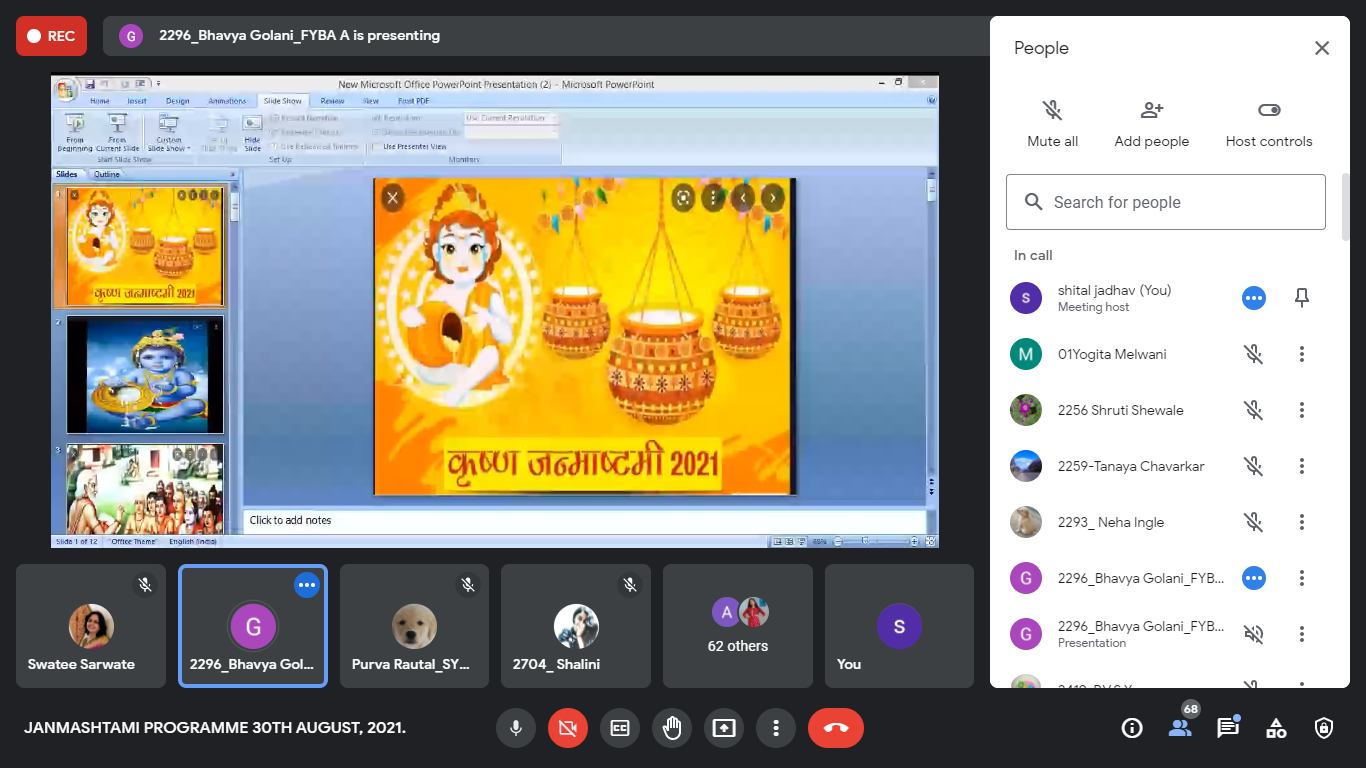Click the Present now screen icon
The height and width of the screenshot is (768, 1366).
coord(724,728)
